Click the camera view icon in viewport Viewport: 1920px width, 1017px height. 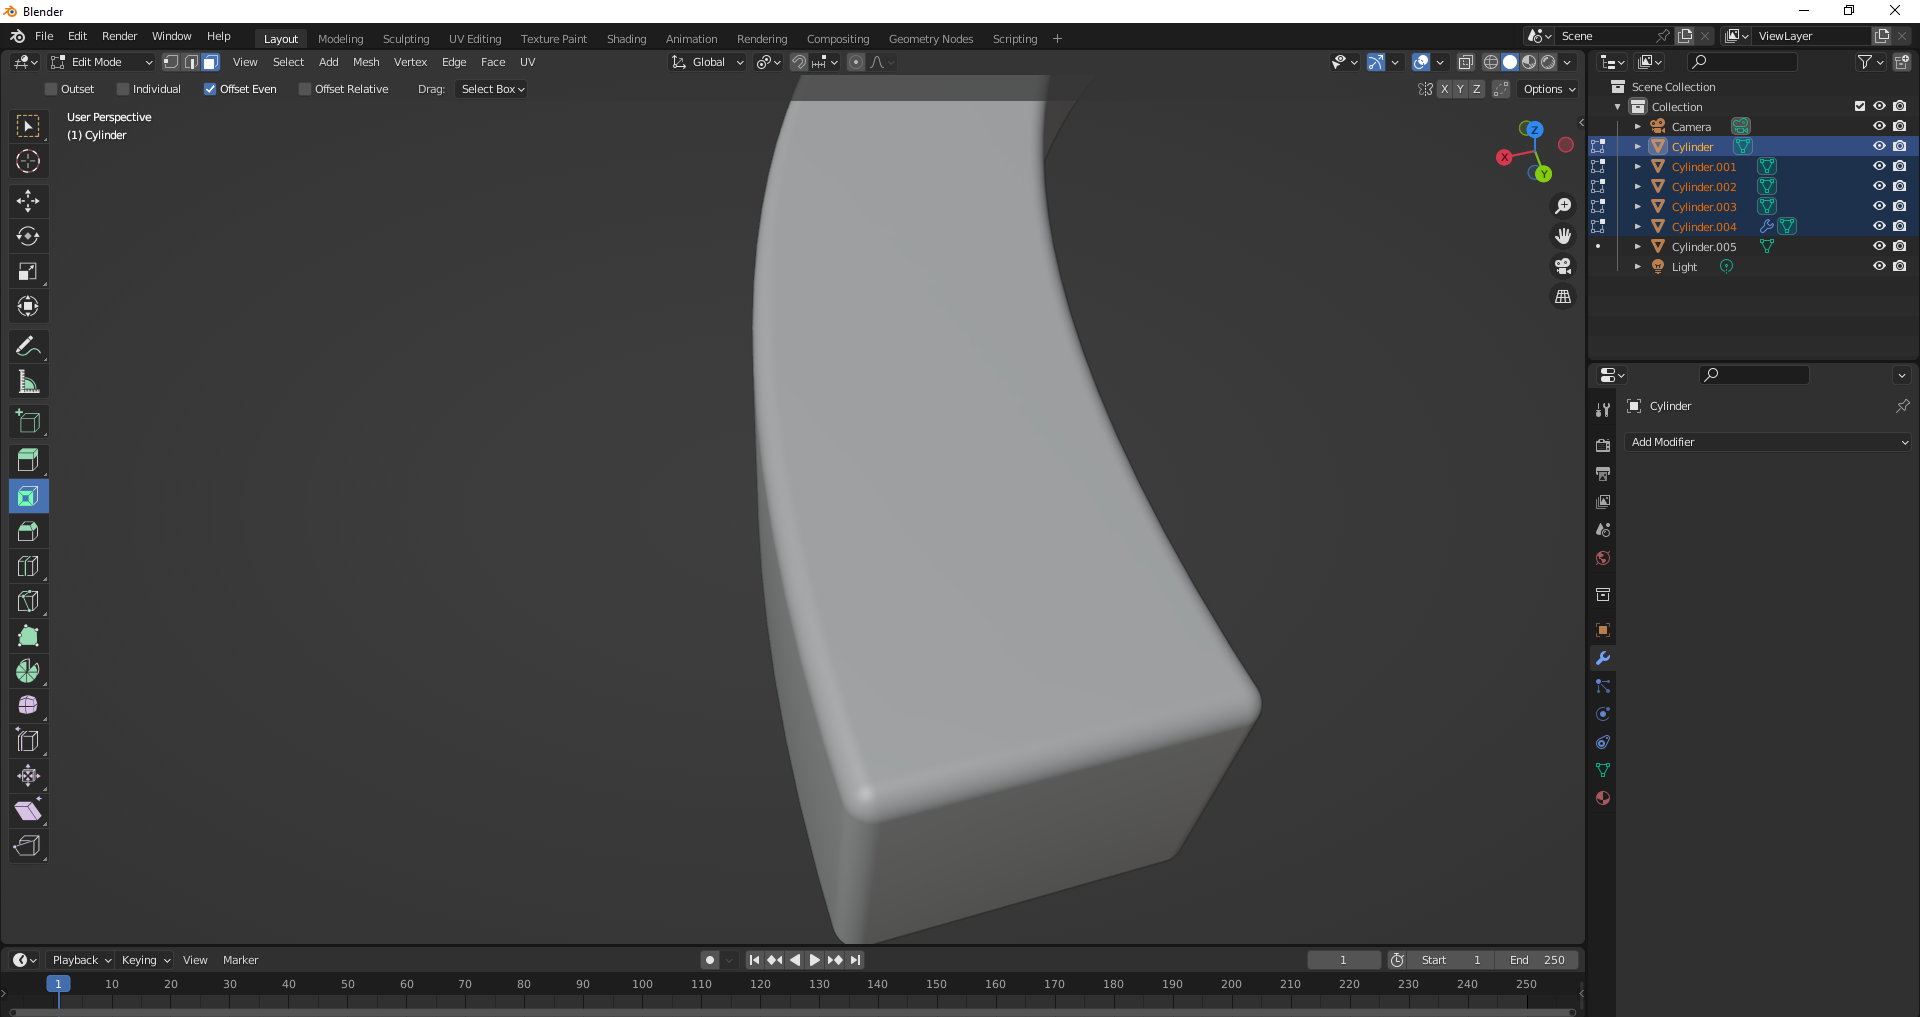pos(1563,266)
